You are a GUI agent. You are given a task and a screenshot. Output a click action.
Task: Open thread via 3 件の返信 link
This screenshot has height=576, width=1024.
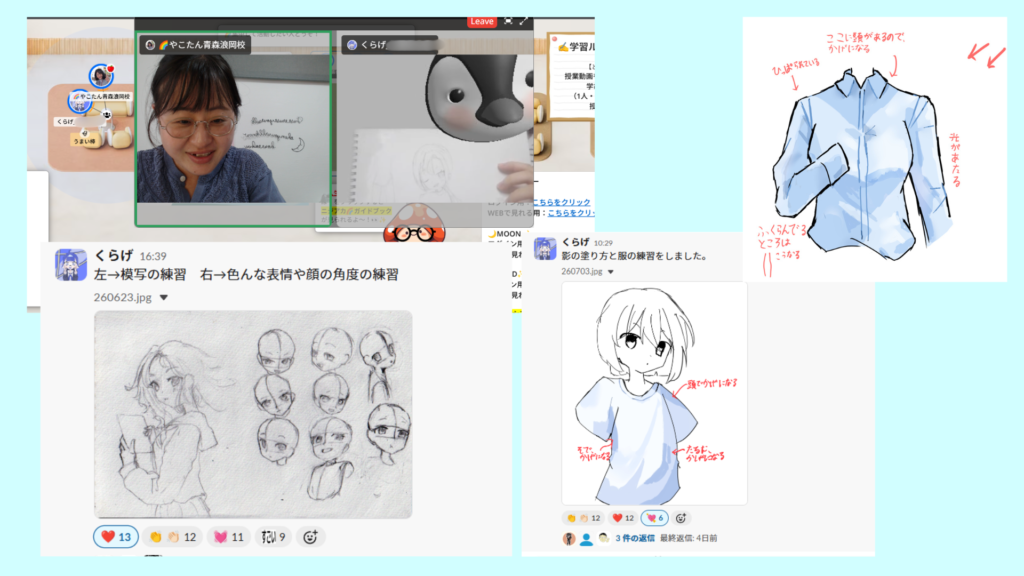[x=635, y=538]
